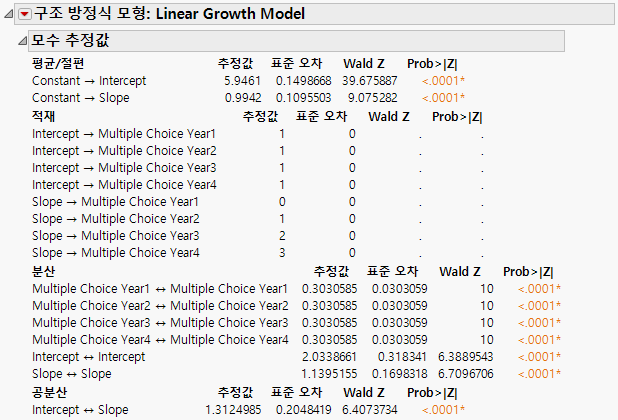Screen dimensions: 618x420
Task: Select the 공분산 table heading
Action: pos(49,393)
